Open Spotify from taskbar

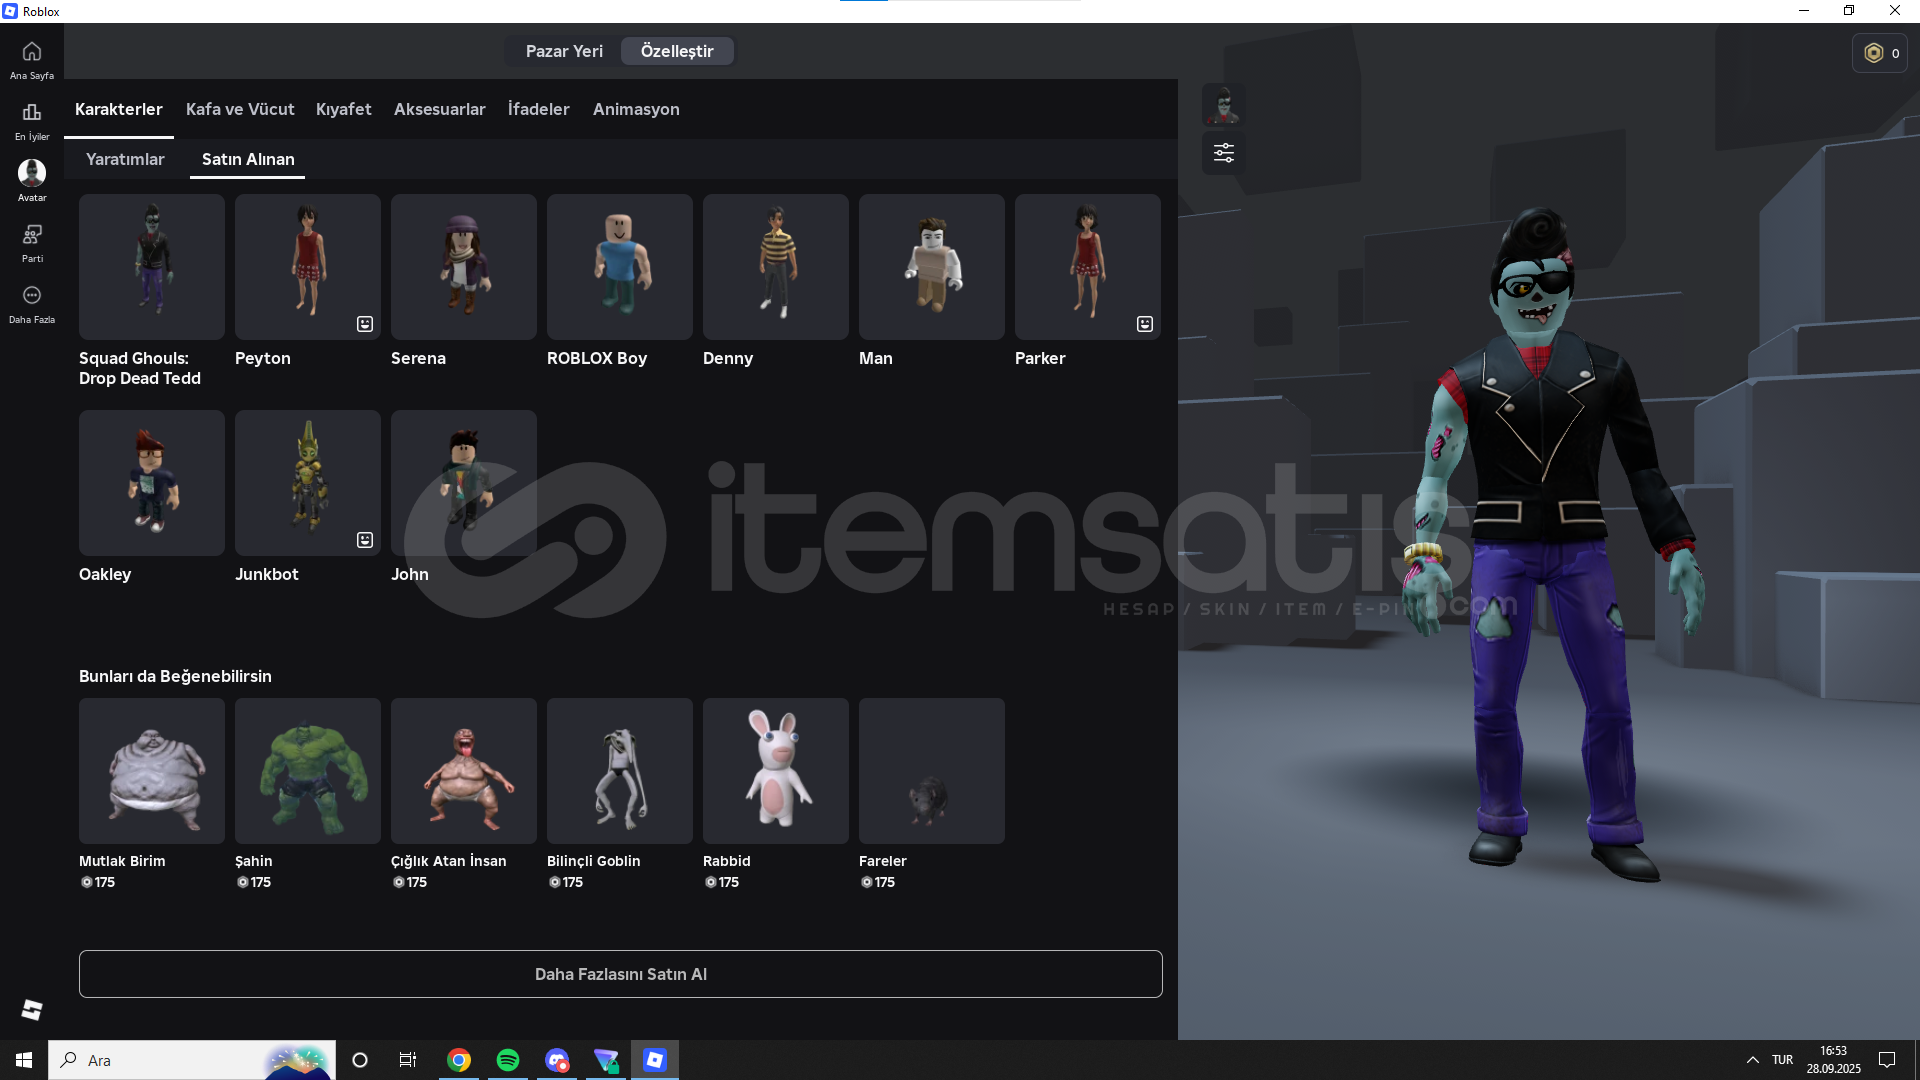point(508,1060)
